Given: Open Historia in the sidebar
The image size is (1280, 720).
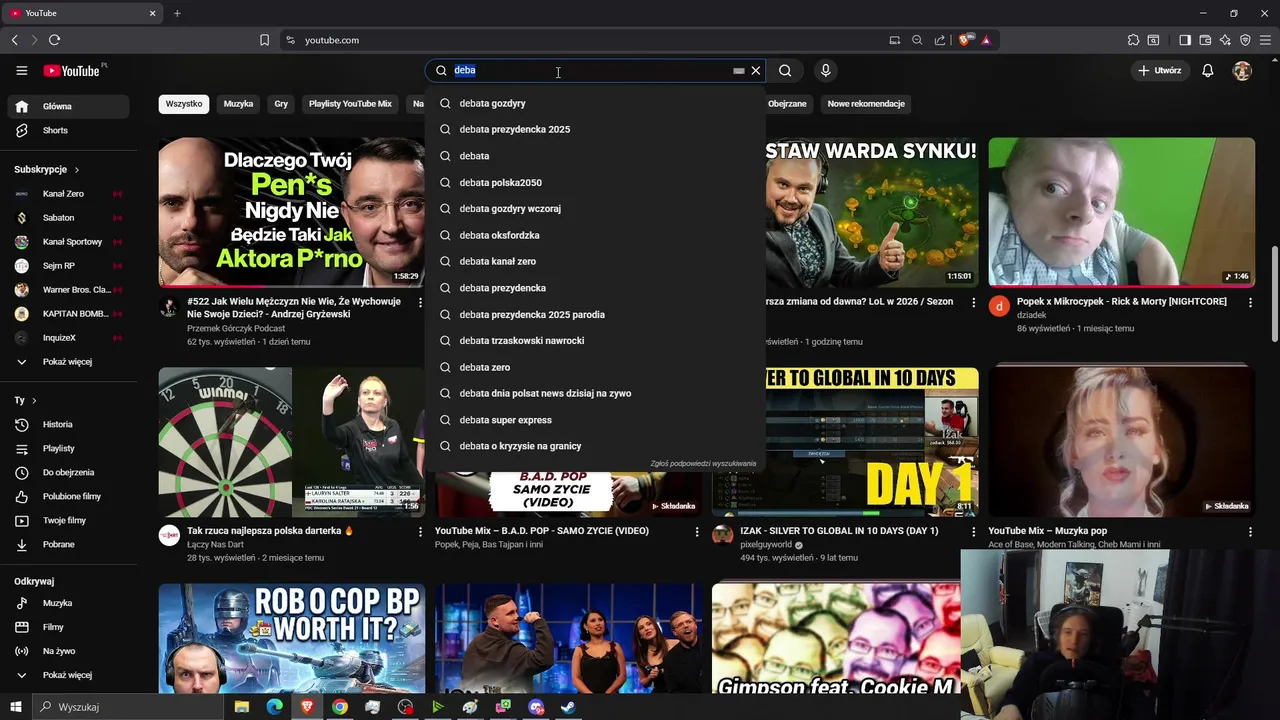Looking at the screenshot, I should [x=68, y=424].
